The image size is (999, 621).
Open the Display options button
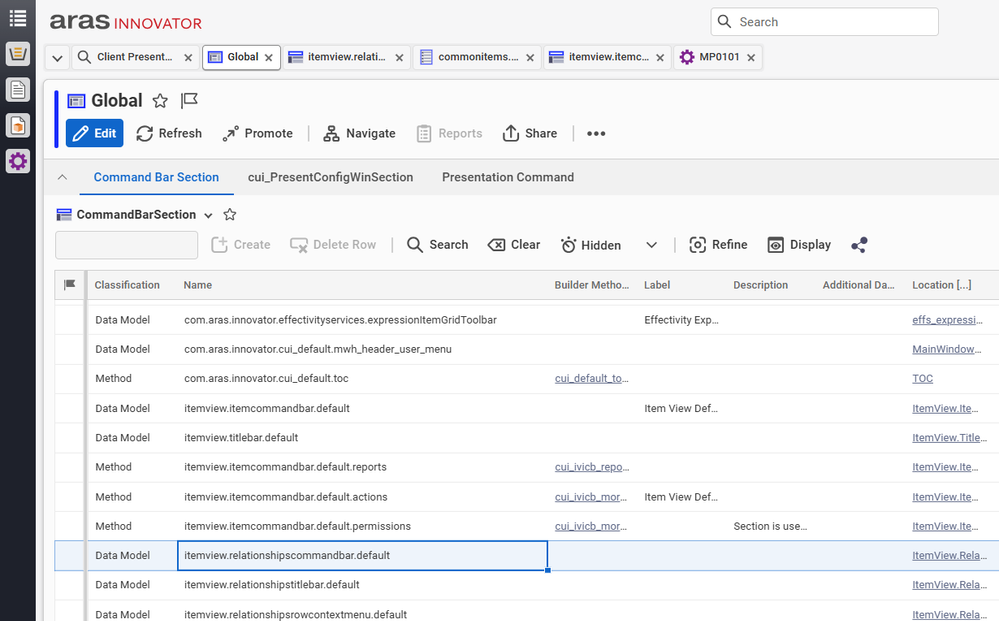pyautogui.click(x=799, y=245)
